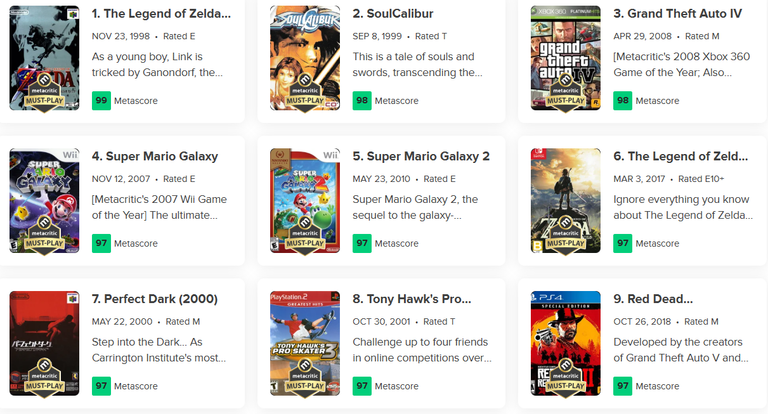Open the "2. SoulCalibur" title link
The image size is (768, 414).
(393, 14)
